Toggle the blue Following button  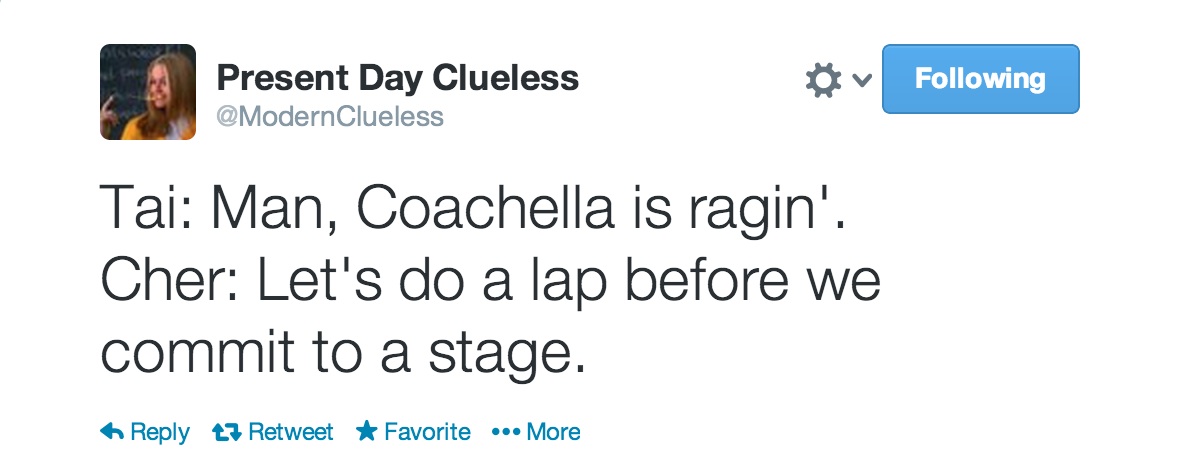pos(980,79)
